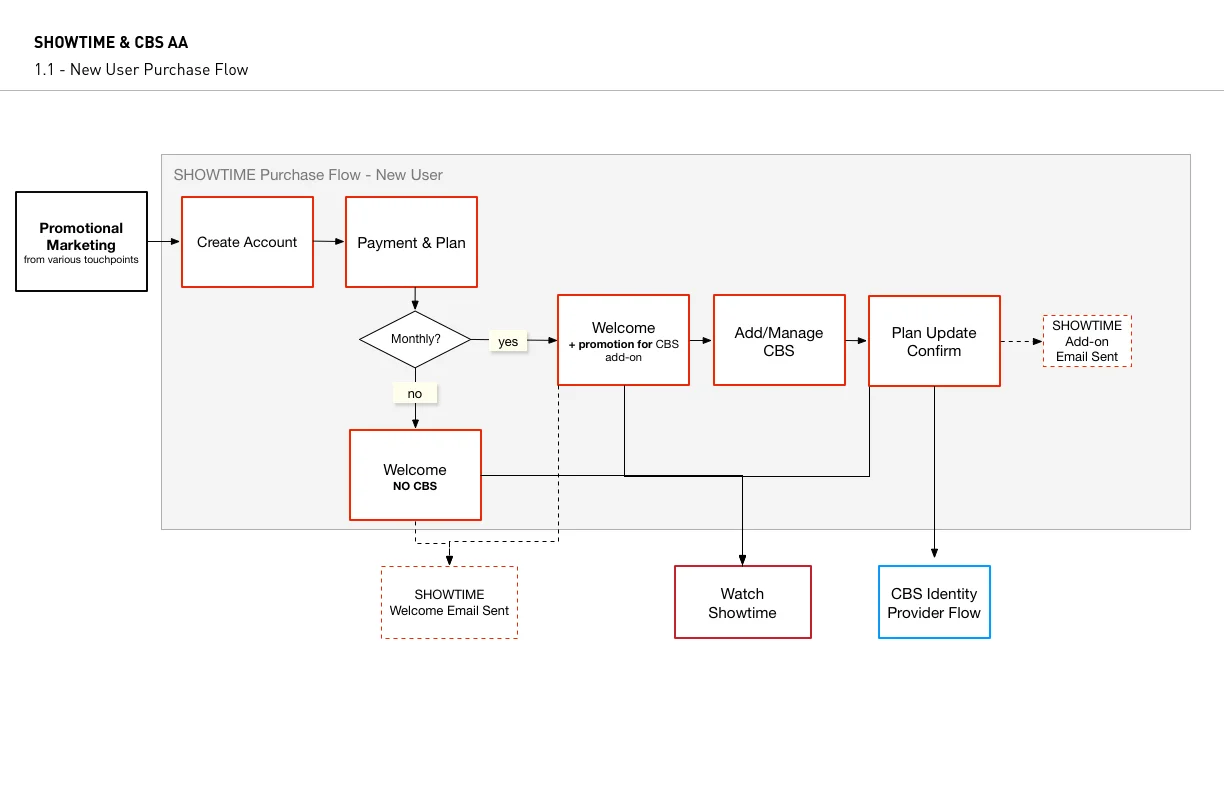Image resolution: width=1224 pixels, height=792 pixels.
Task: Click the Monthly? decision diamond
Action: [x=415, y=339]
